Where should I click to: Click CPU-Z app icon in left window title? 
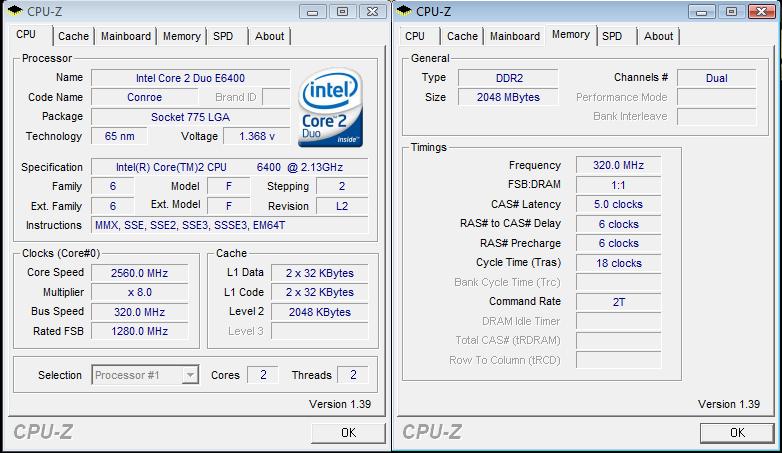(15, 10)
